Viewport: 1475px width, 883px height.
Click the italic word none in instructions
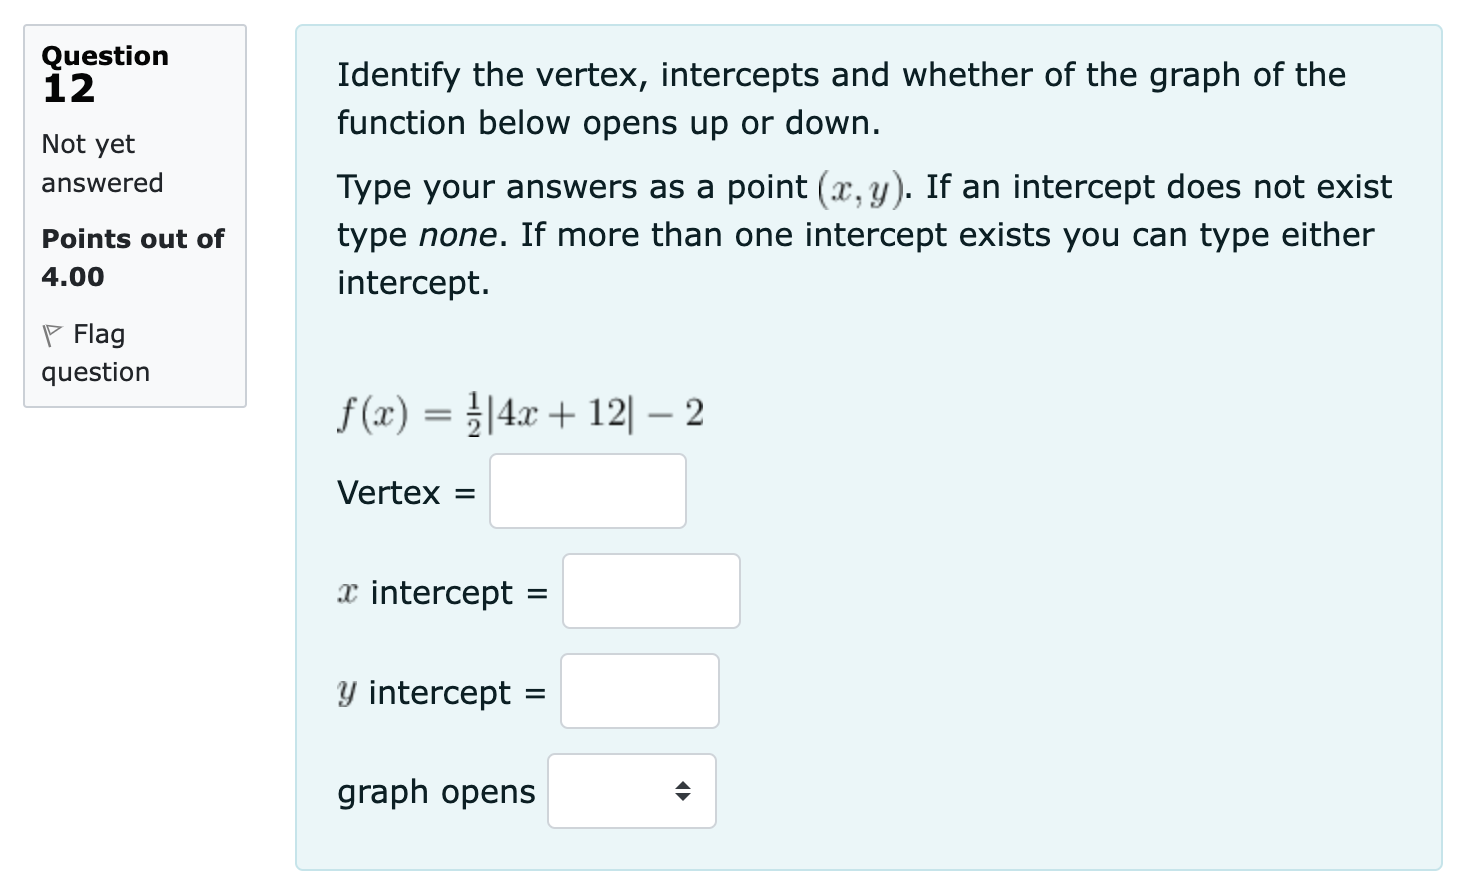click(456, 235)
